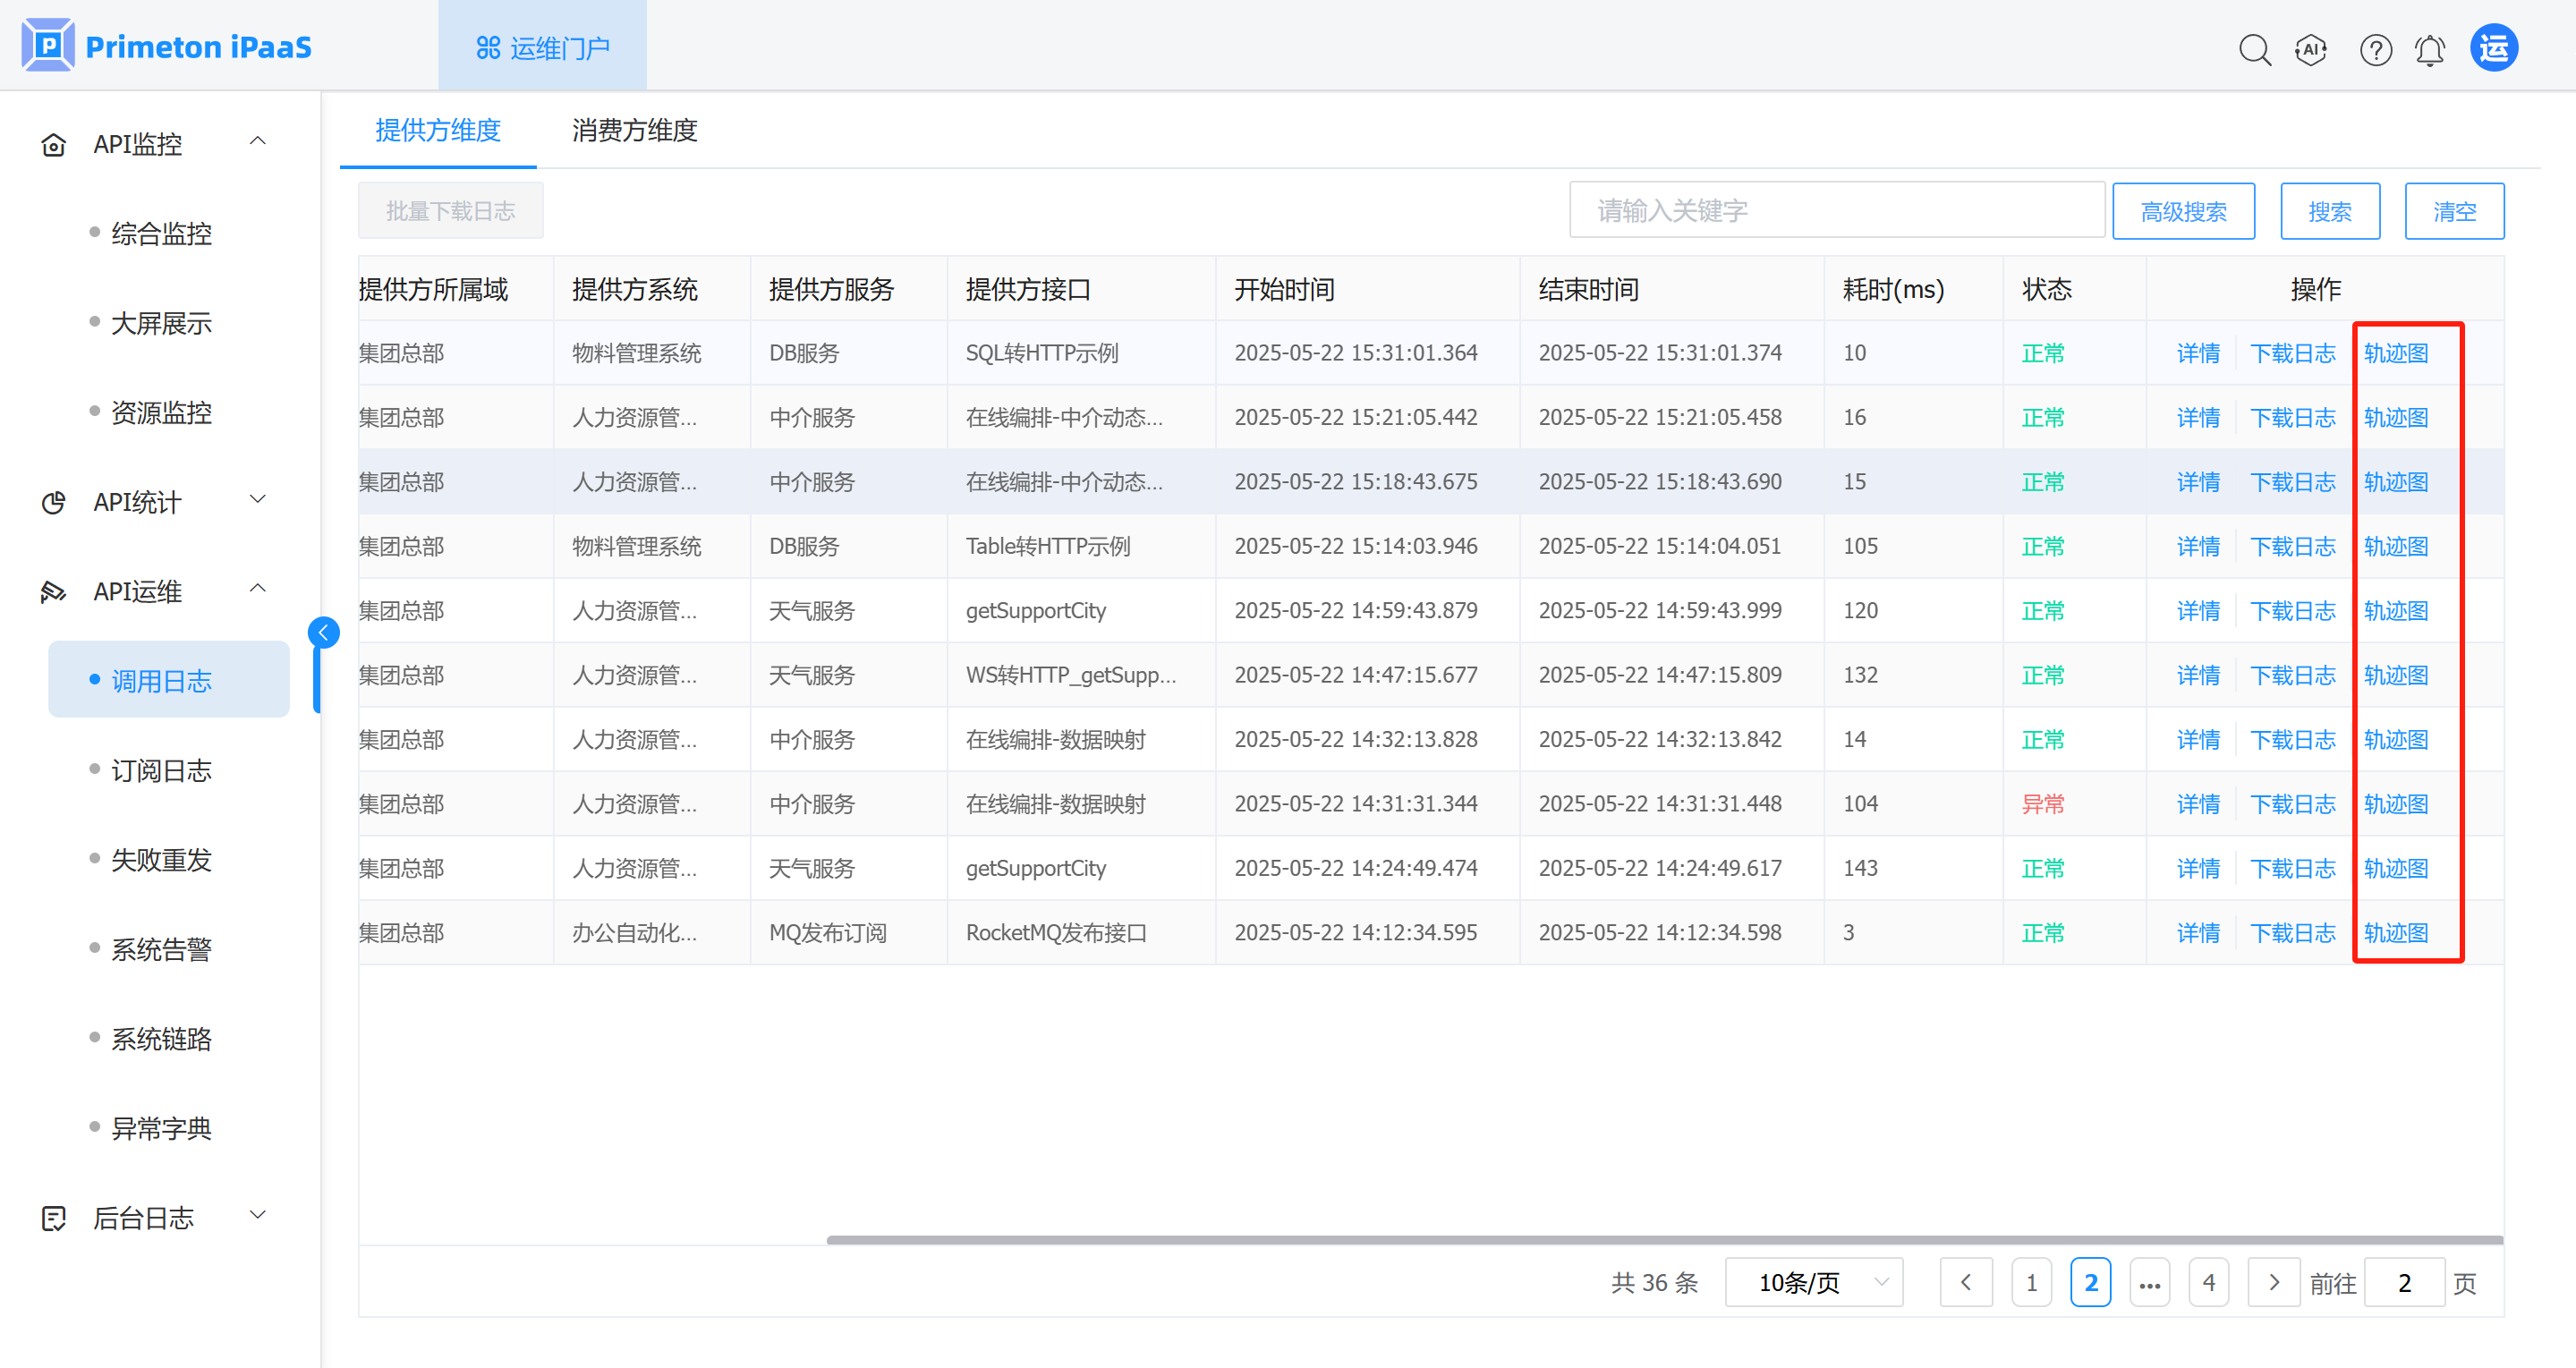Screen dimensions: 2576x1368
Task: Switch to the 消费方维度 tab
Action: pyautogui.click(x=634, y=130)
